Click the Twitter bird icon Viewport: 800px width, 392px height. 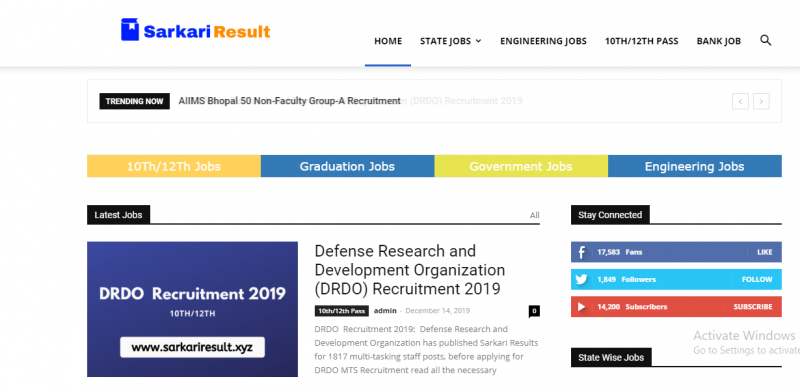click(581, 280)
